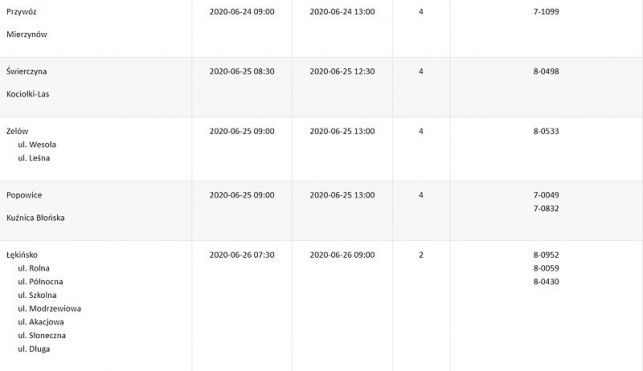643x371 pixels.
Task: Click ul. Modrzewiowa street entry
Action: [x=49, y=308]
